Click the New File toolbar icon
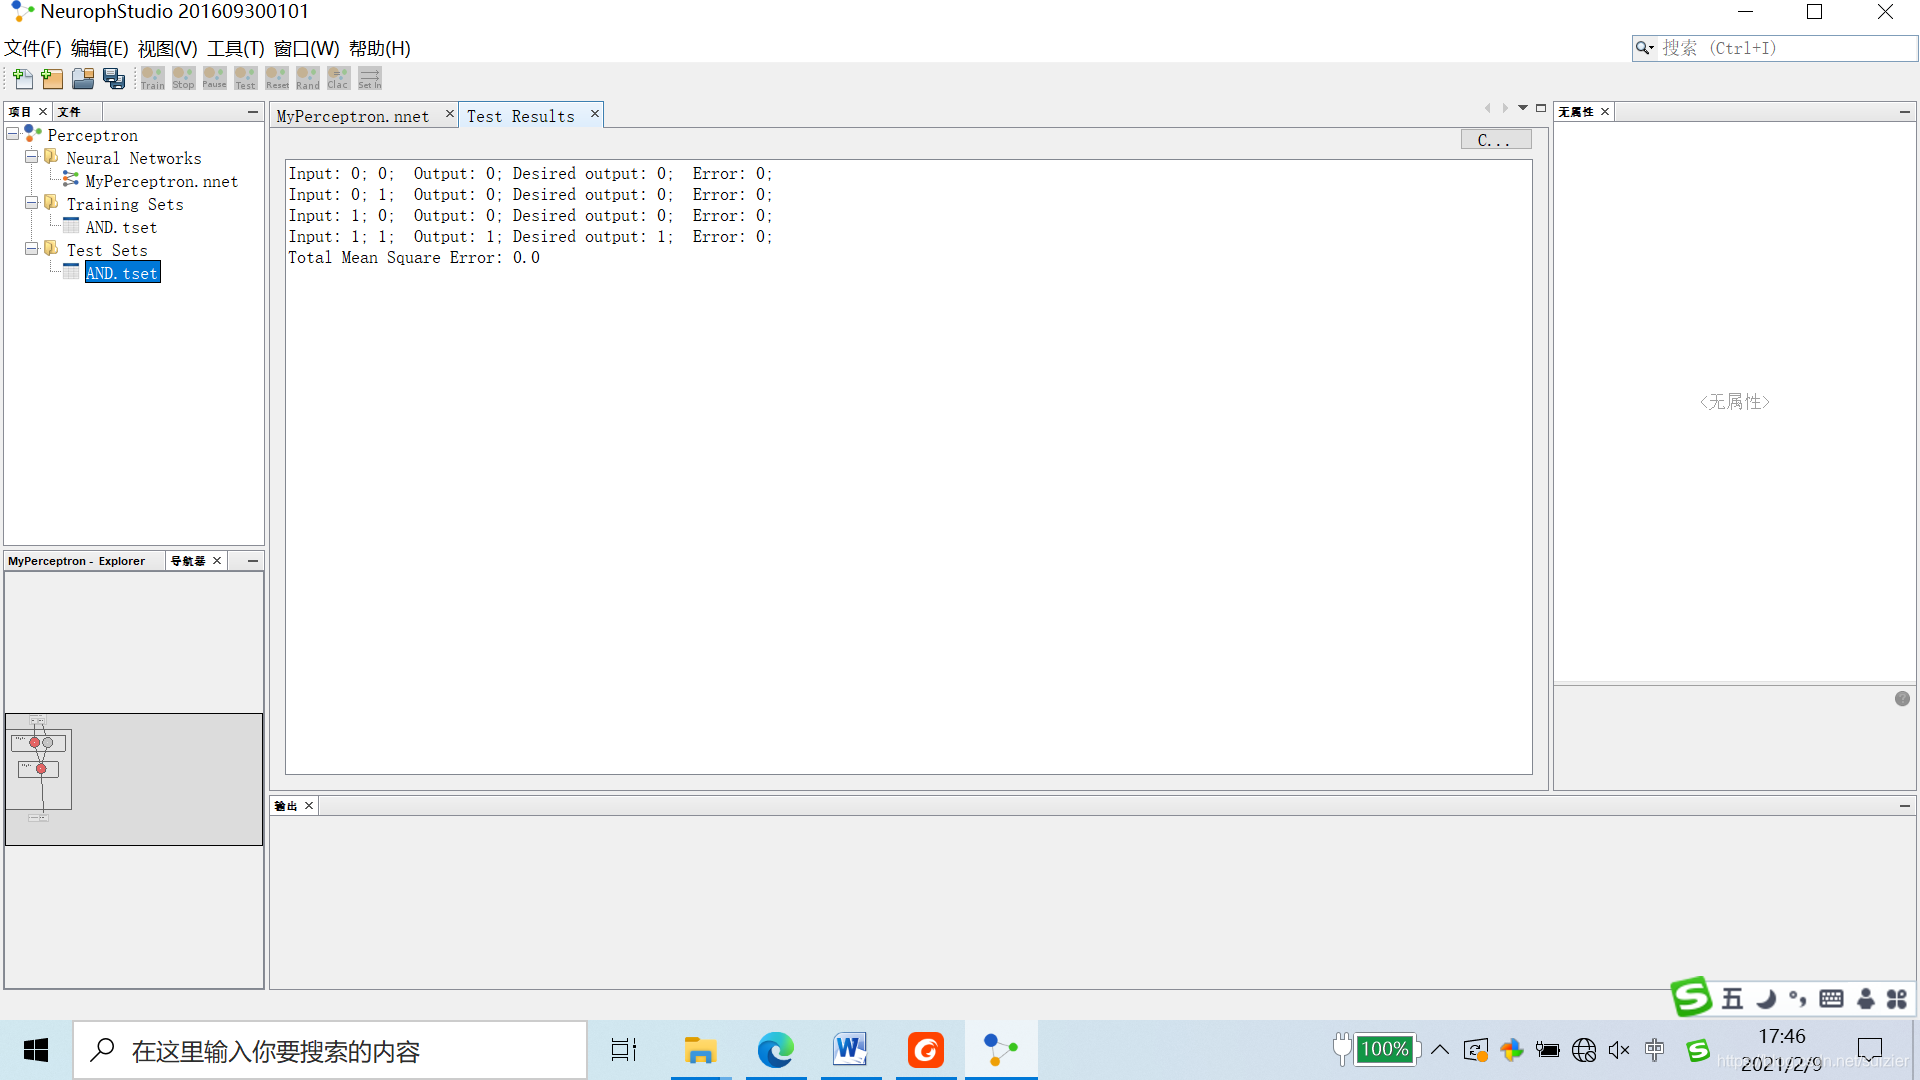This screenshot has height=1080, width=1920. tap(22, 78)
